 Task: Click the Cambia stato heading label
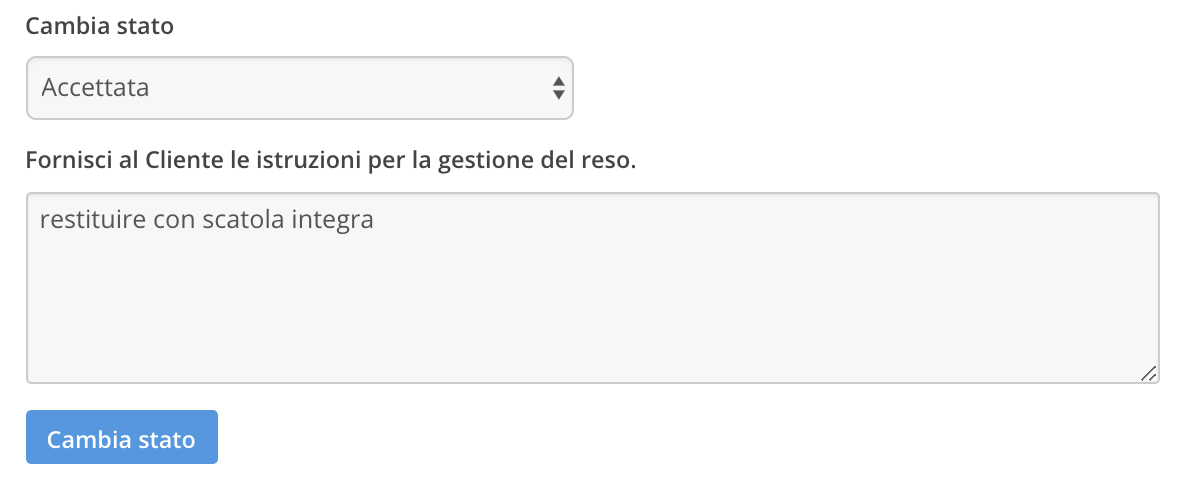coord(99,26)
